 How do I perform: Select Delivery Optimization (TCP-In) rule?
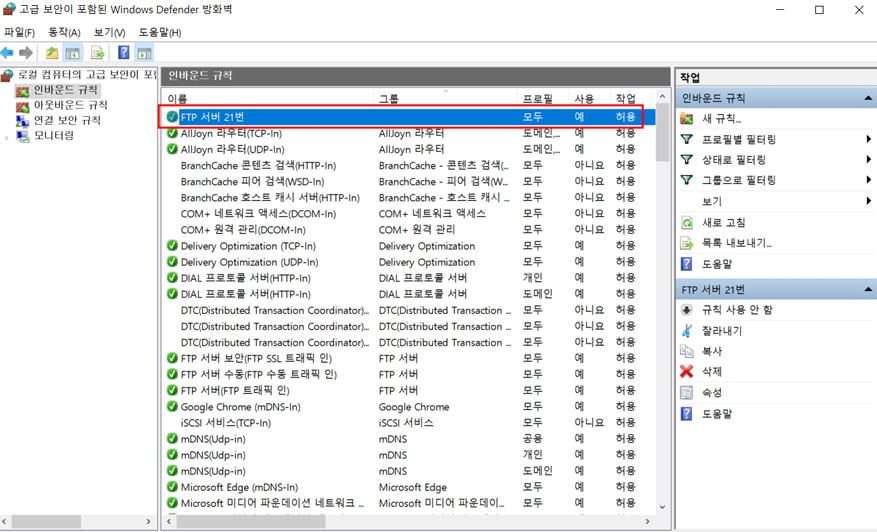tap(408, 246)
